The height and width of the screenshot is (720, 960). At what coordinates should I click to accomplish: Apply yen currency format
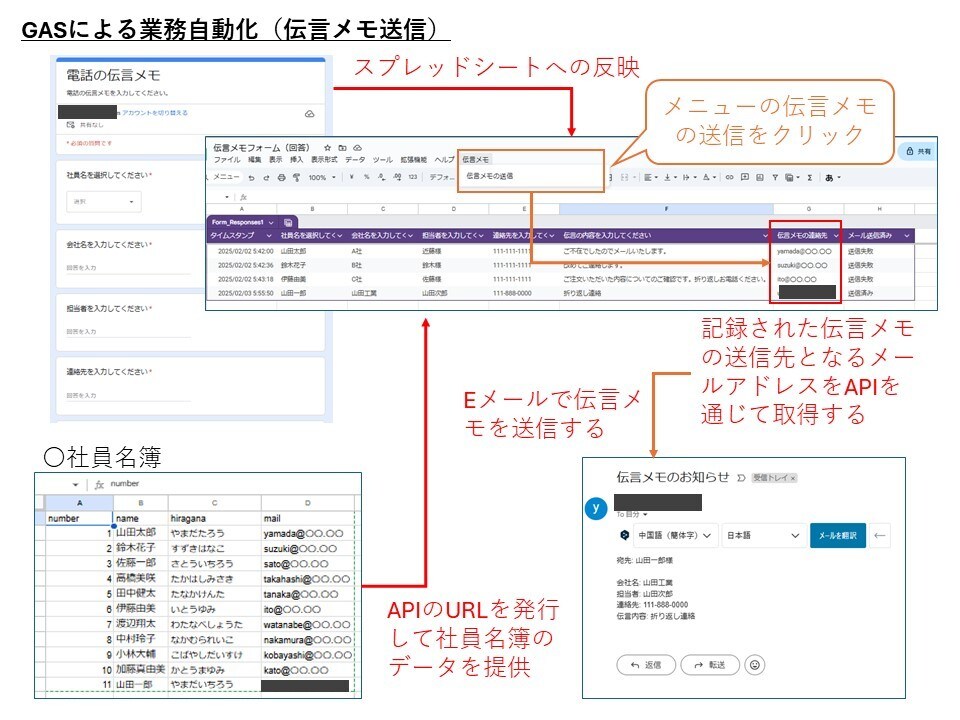click(x=351, y=177)
